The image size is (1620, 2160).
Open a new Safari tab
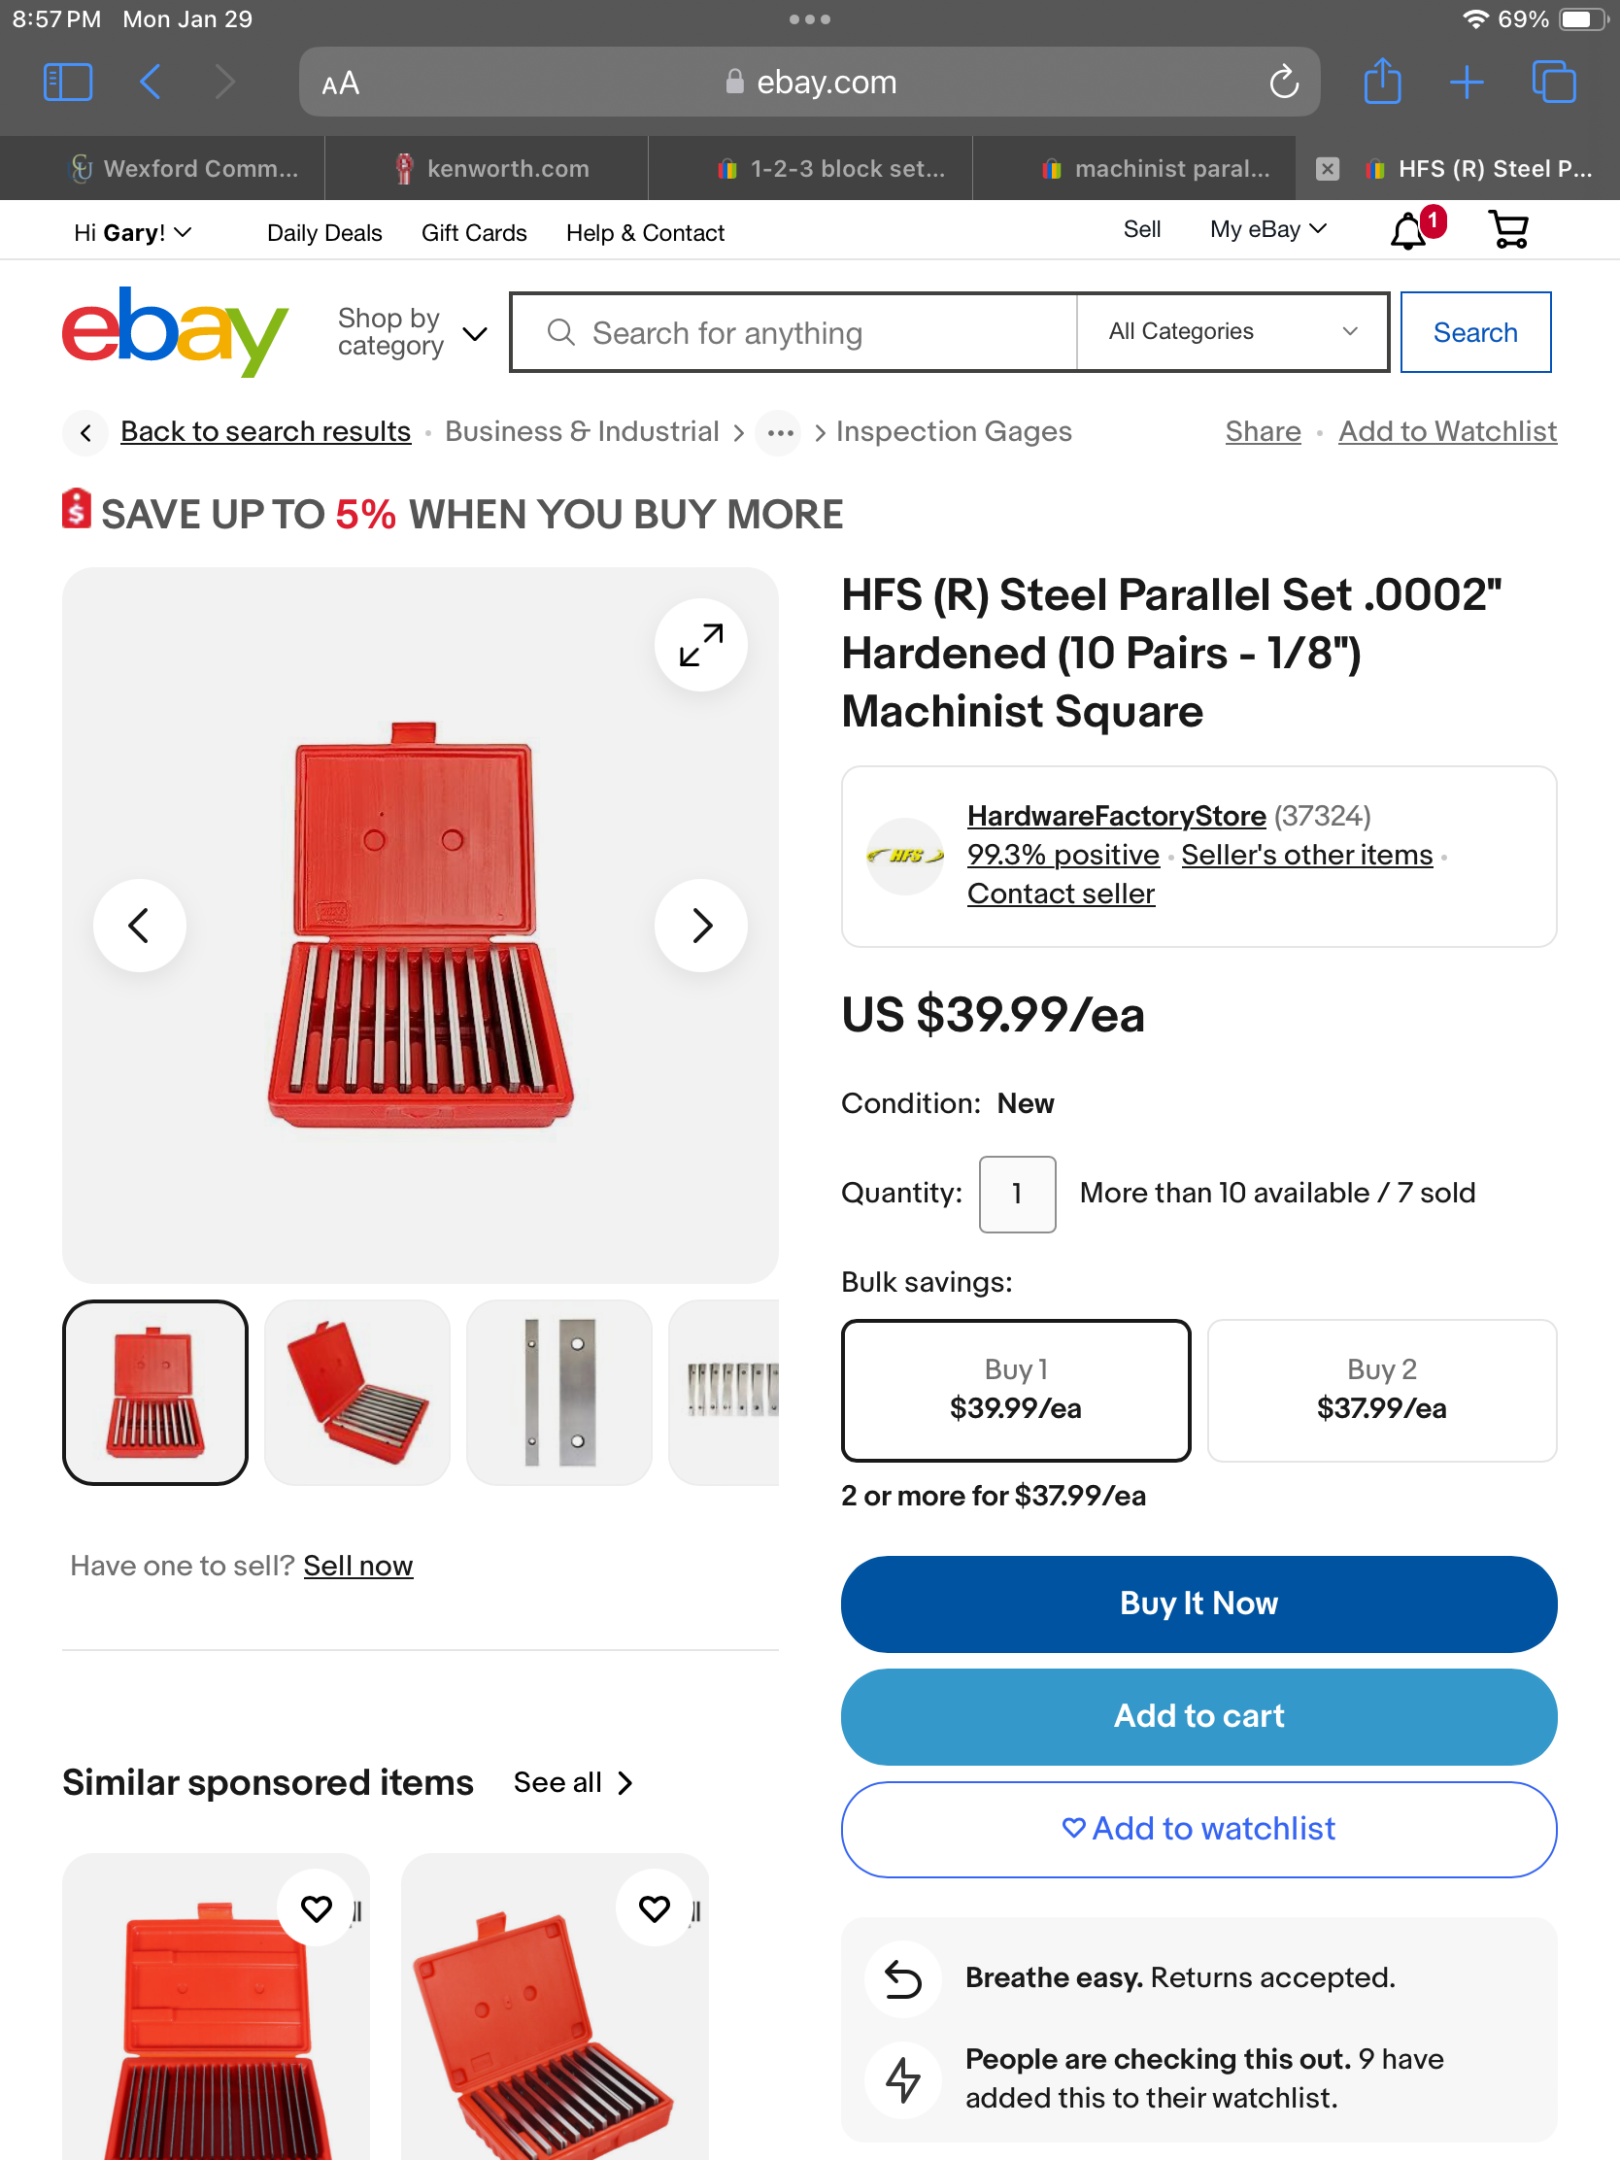[x=1466, y=82]
